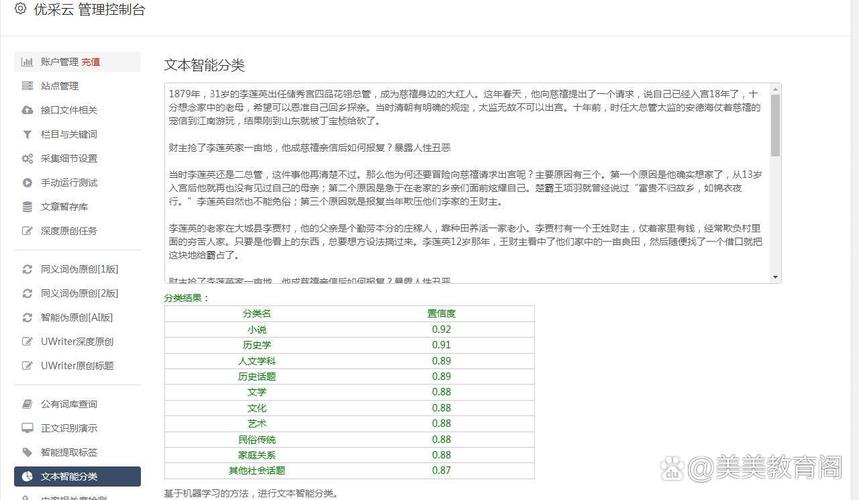The image size is (859, 500).
Task: Click the 其他社会话题 category cell
Action: coord(257,470)
